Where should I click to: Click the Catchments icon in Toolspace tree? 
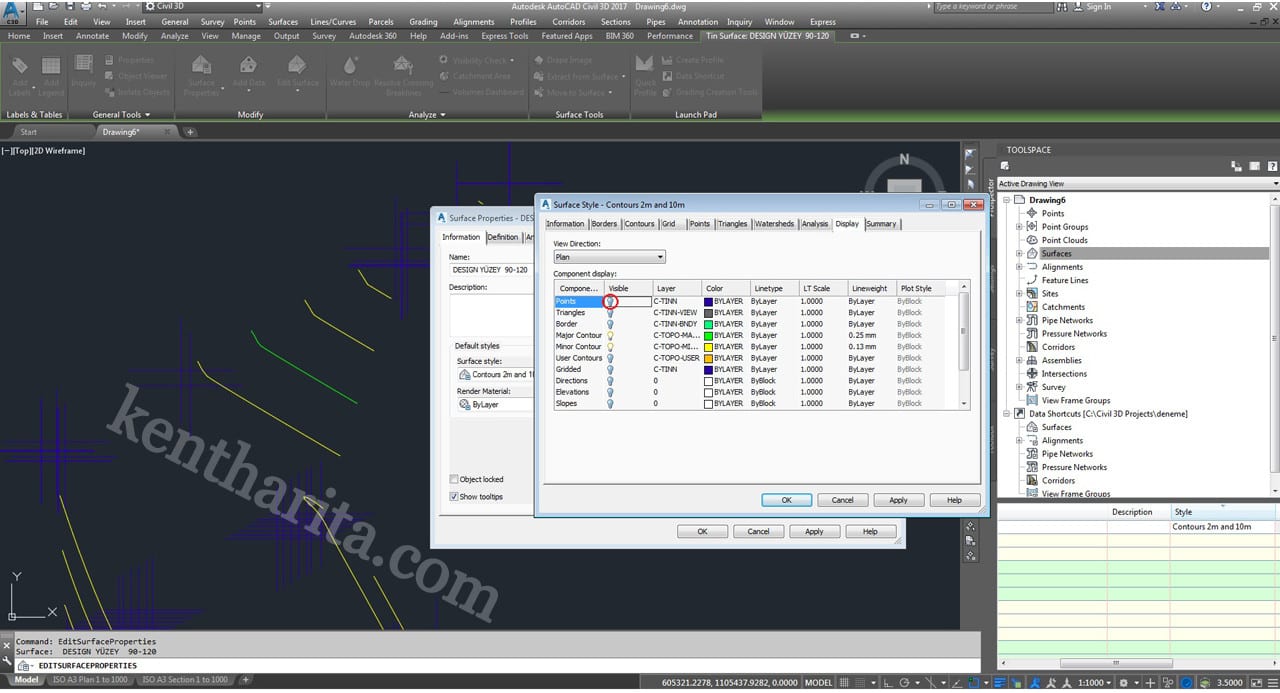tap(1032, 307)
